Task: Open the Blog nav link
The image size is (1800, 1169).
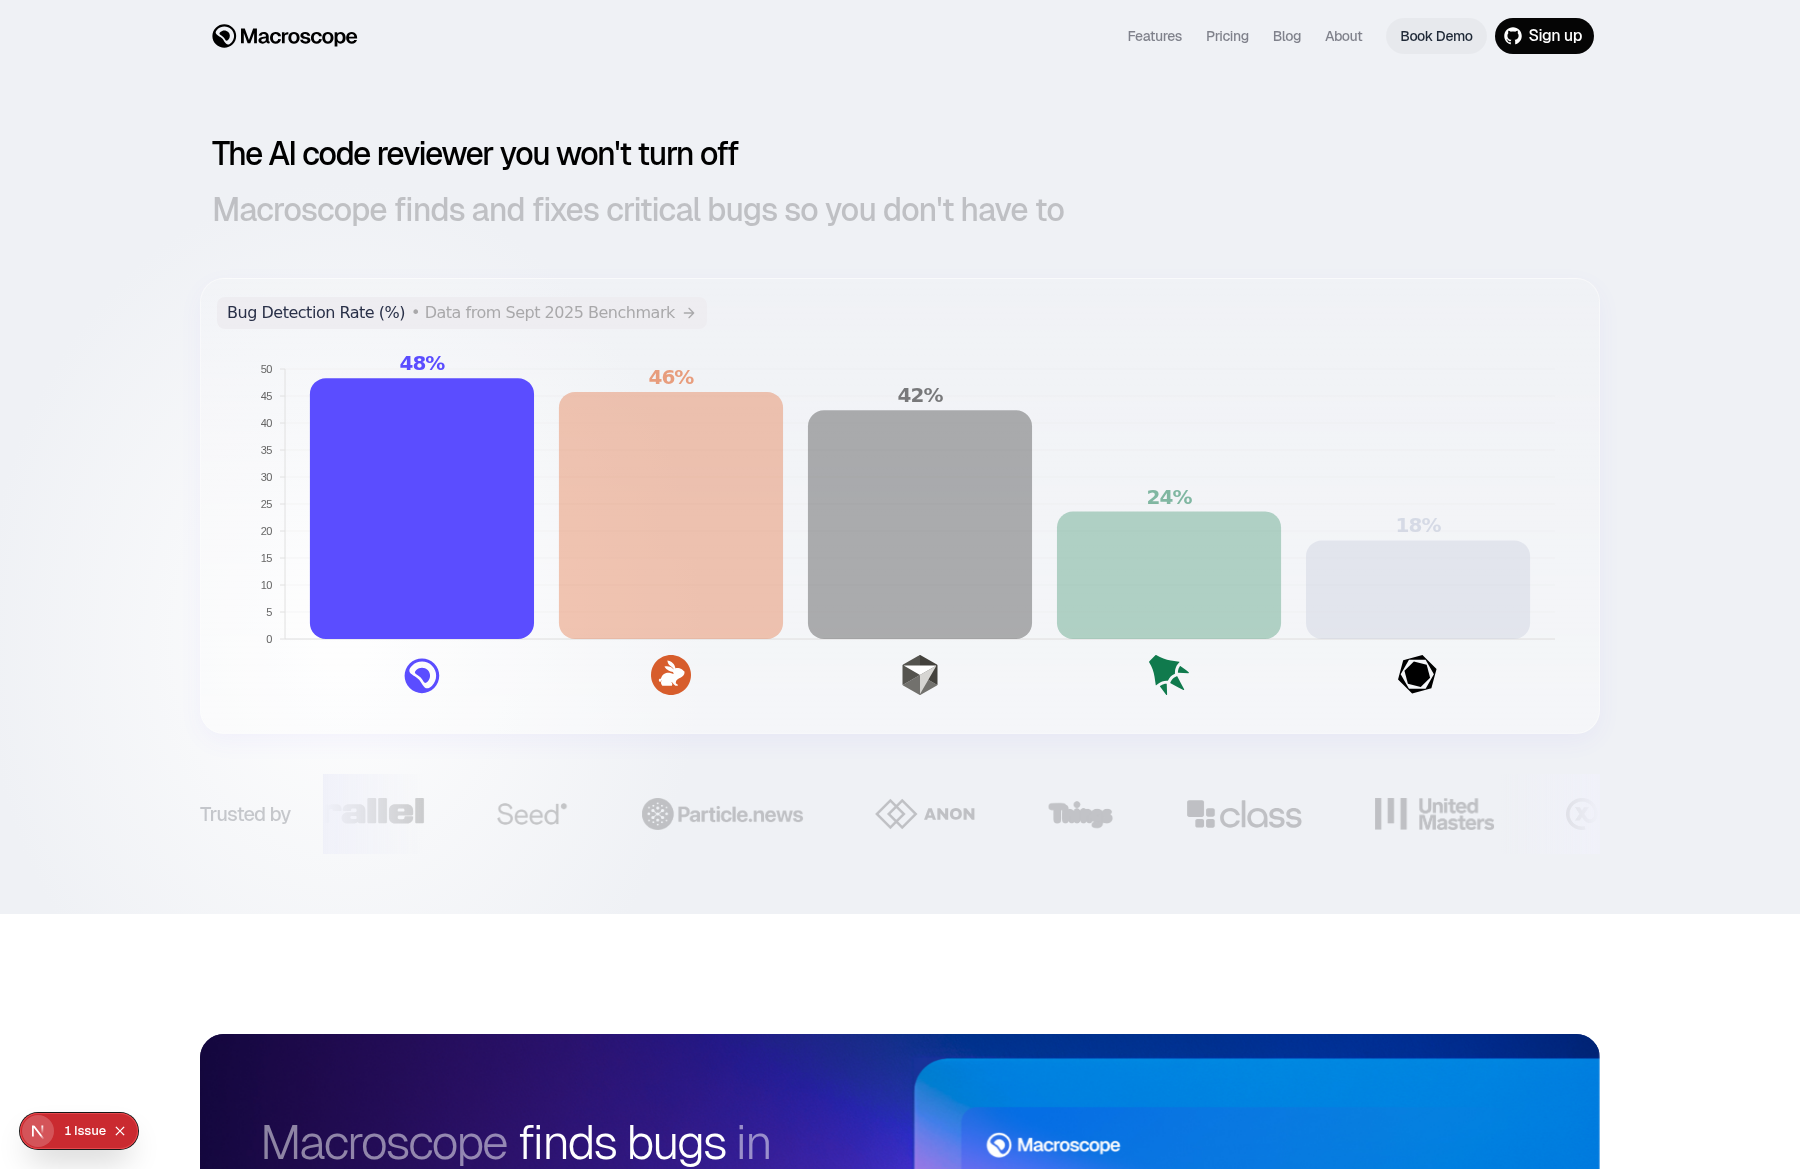Action: click(1287, 36)
